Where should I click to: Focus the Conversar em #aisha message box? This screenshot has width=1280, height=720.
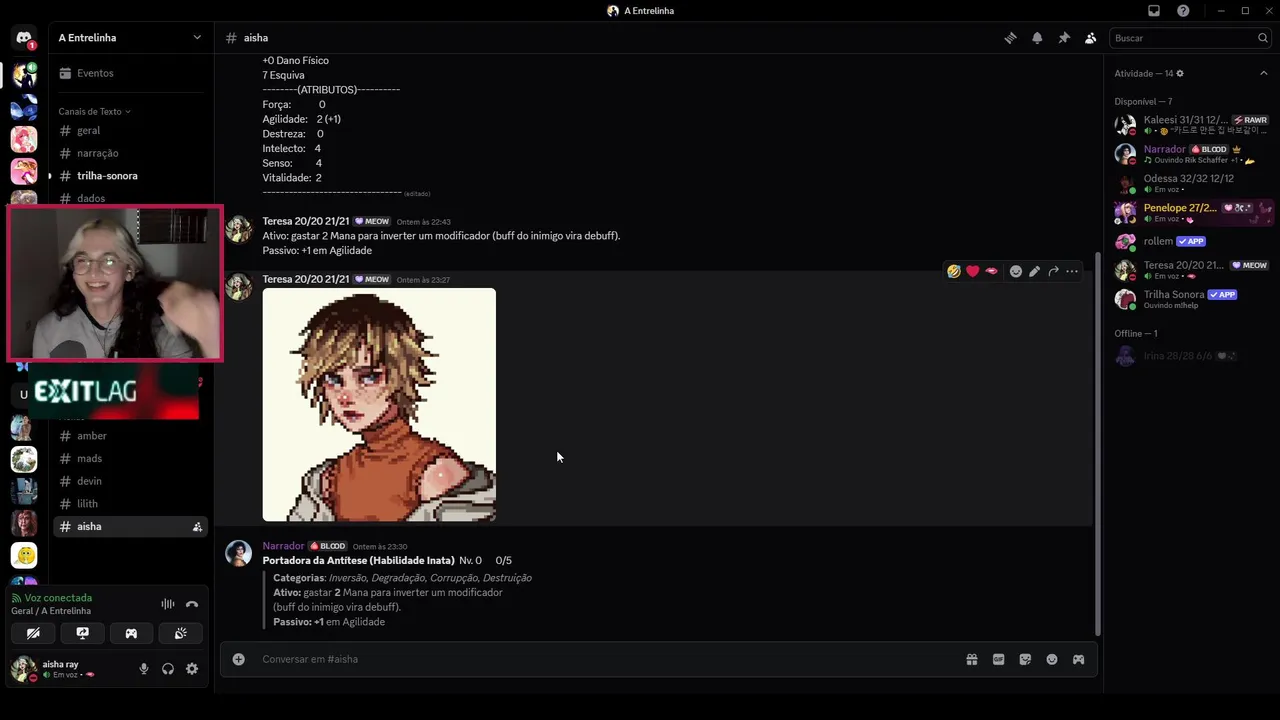pos(600,659)
